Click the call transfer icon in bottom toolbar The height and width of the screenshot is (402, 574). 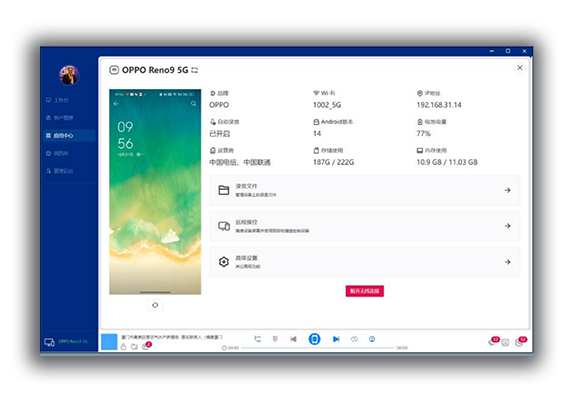pos(258,339)
